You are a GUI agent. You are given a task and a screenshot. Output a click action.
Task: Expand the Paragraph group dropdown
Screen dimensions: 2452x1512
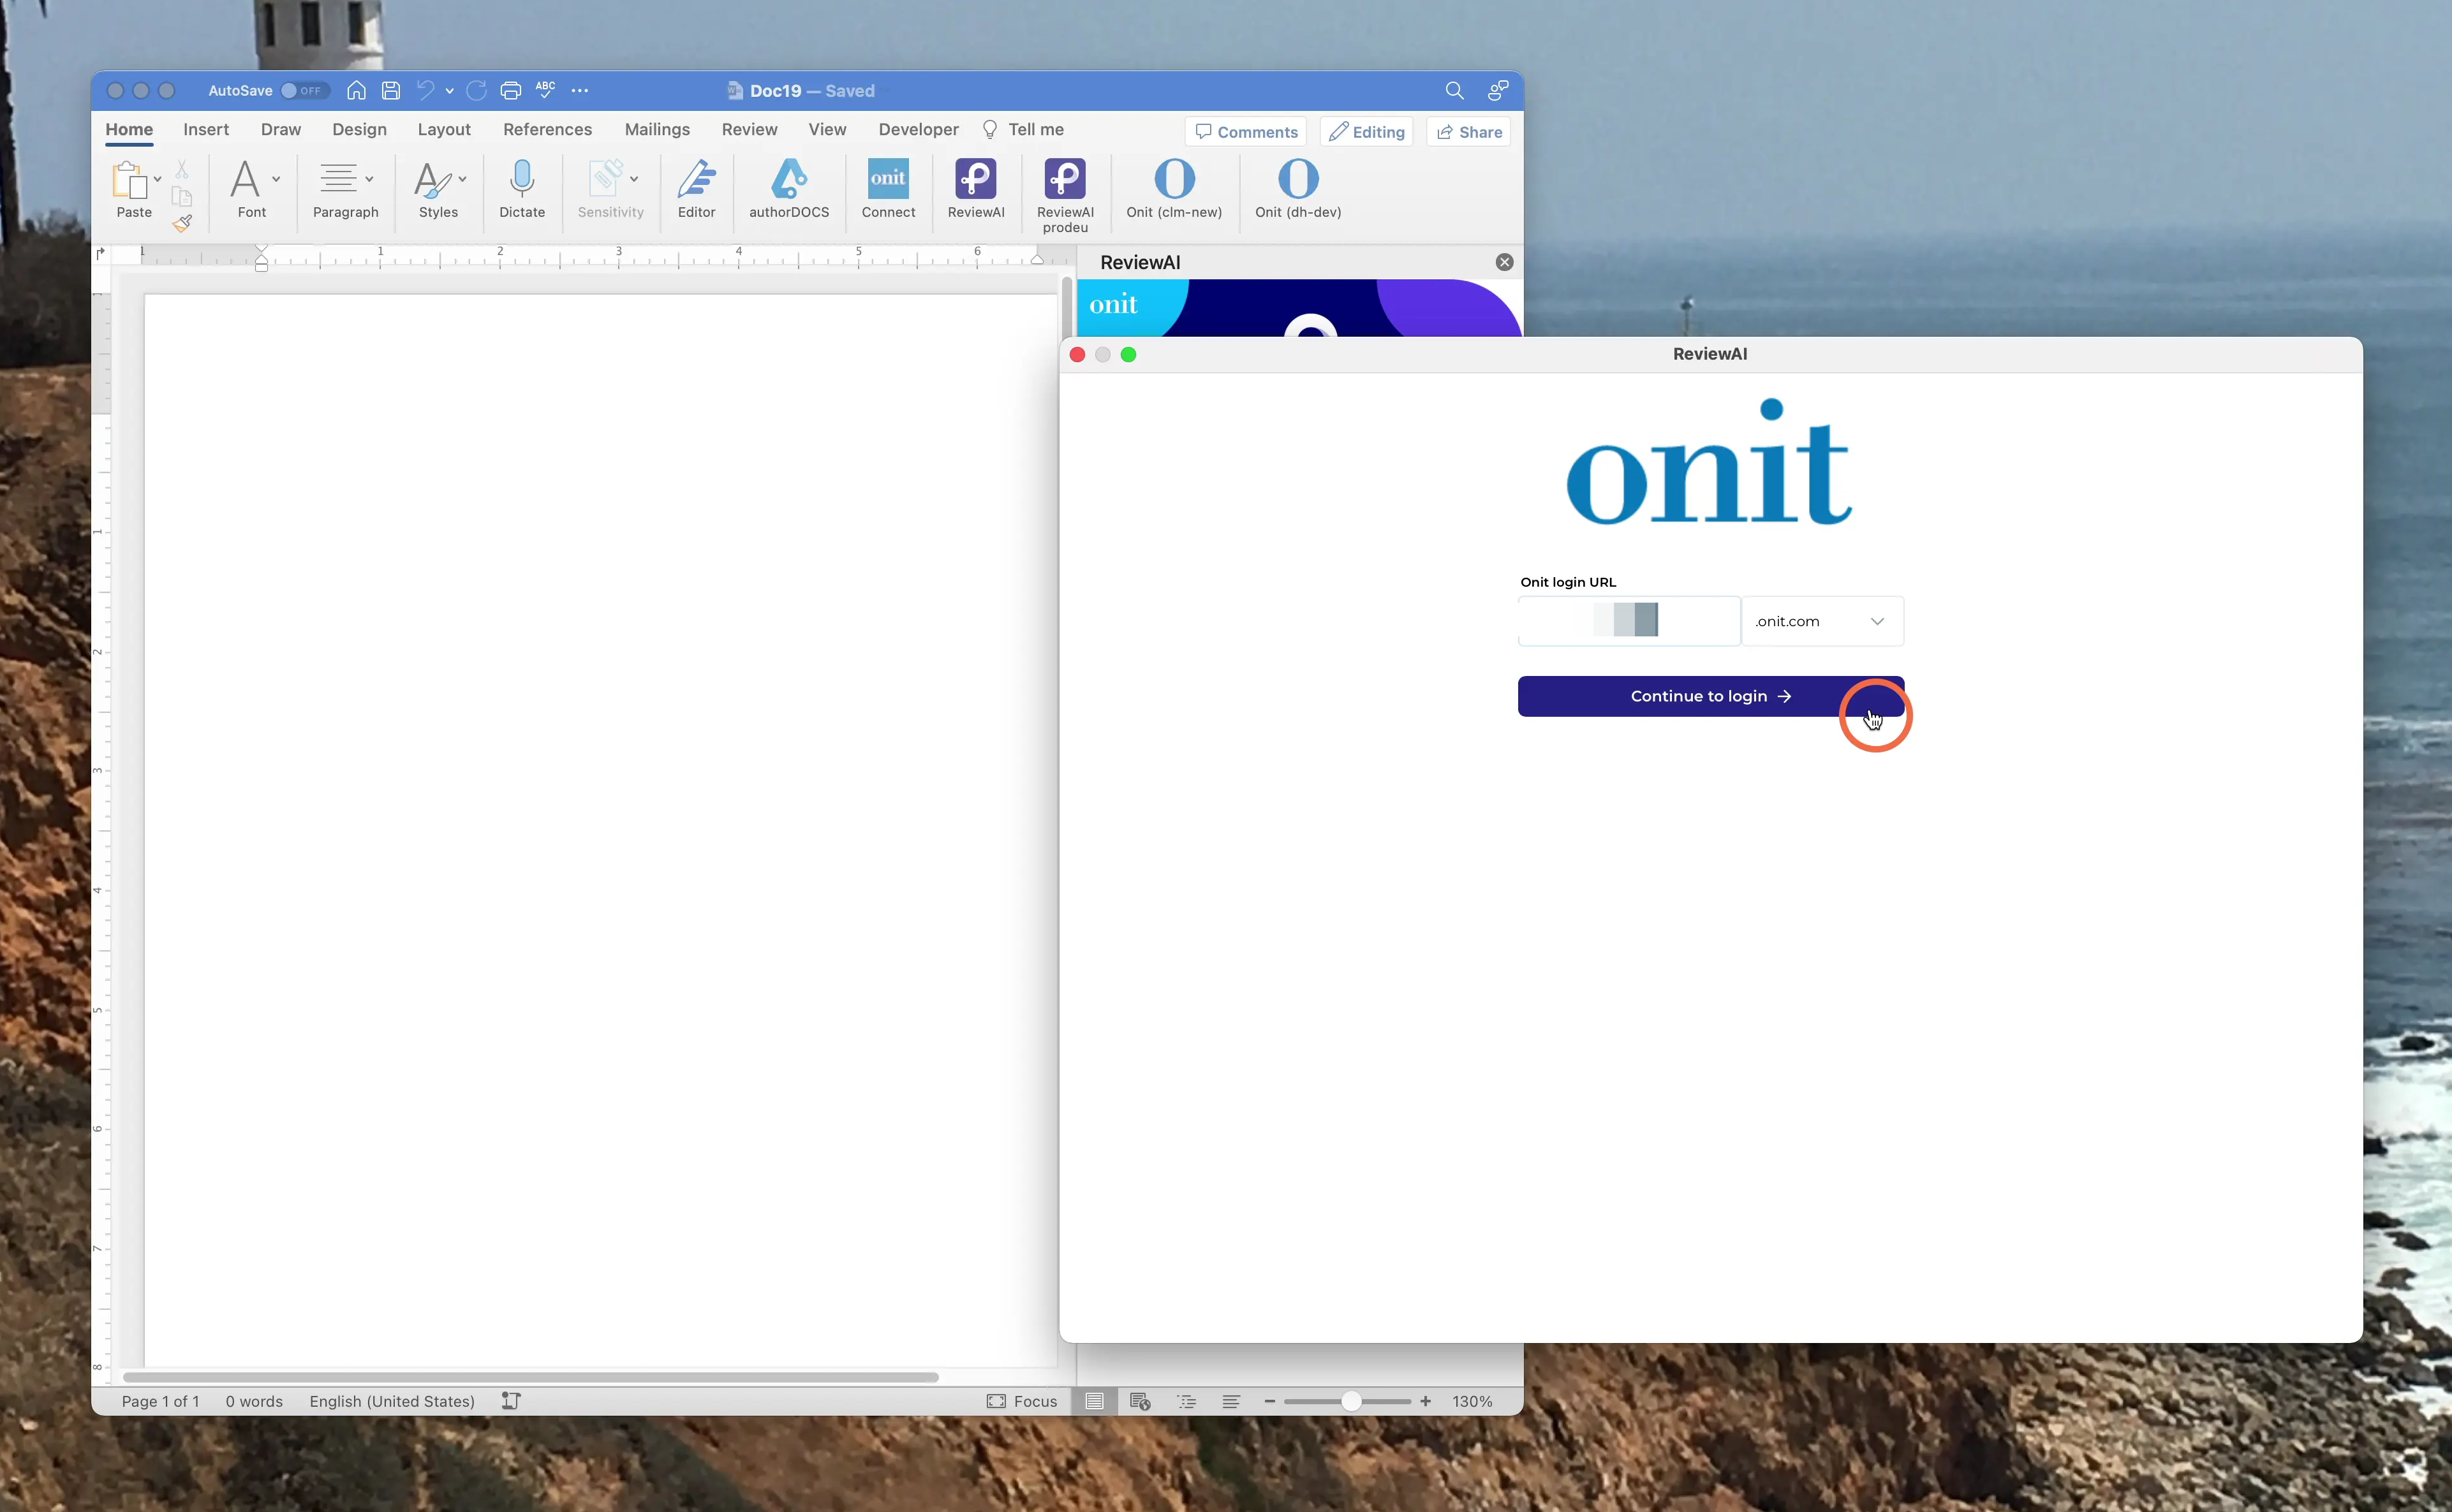[369, 180]
